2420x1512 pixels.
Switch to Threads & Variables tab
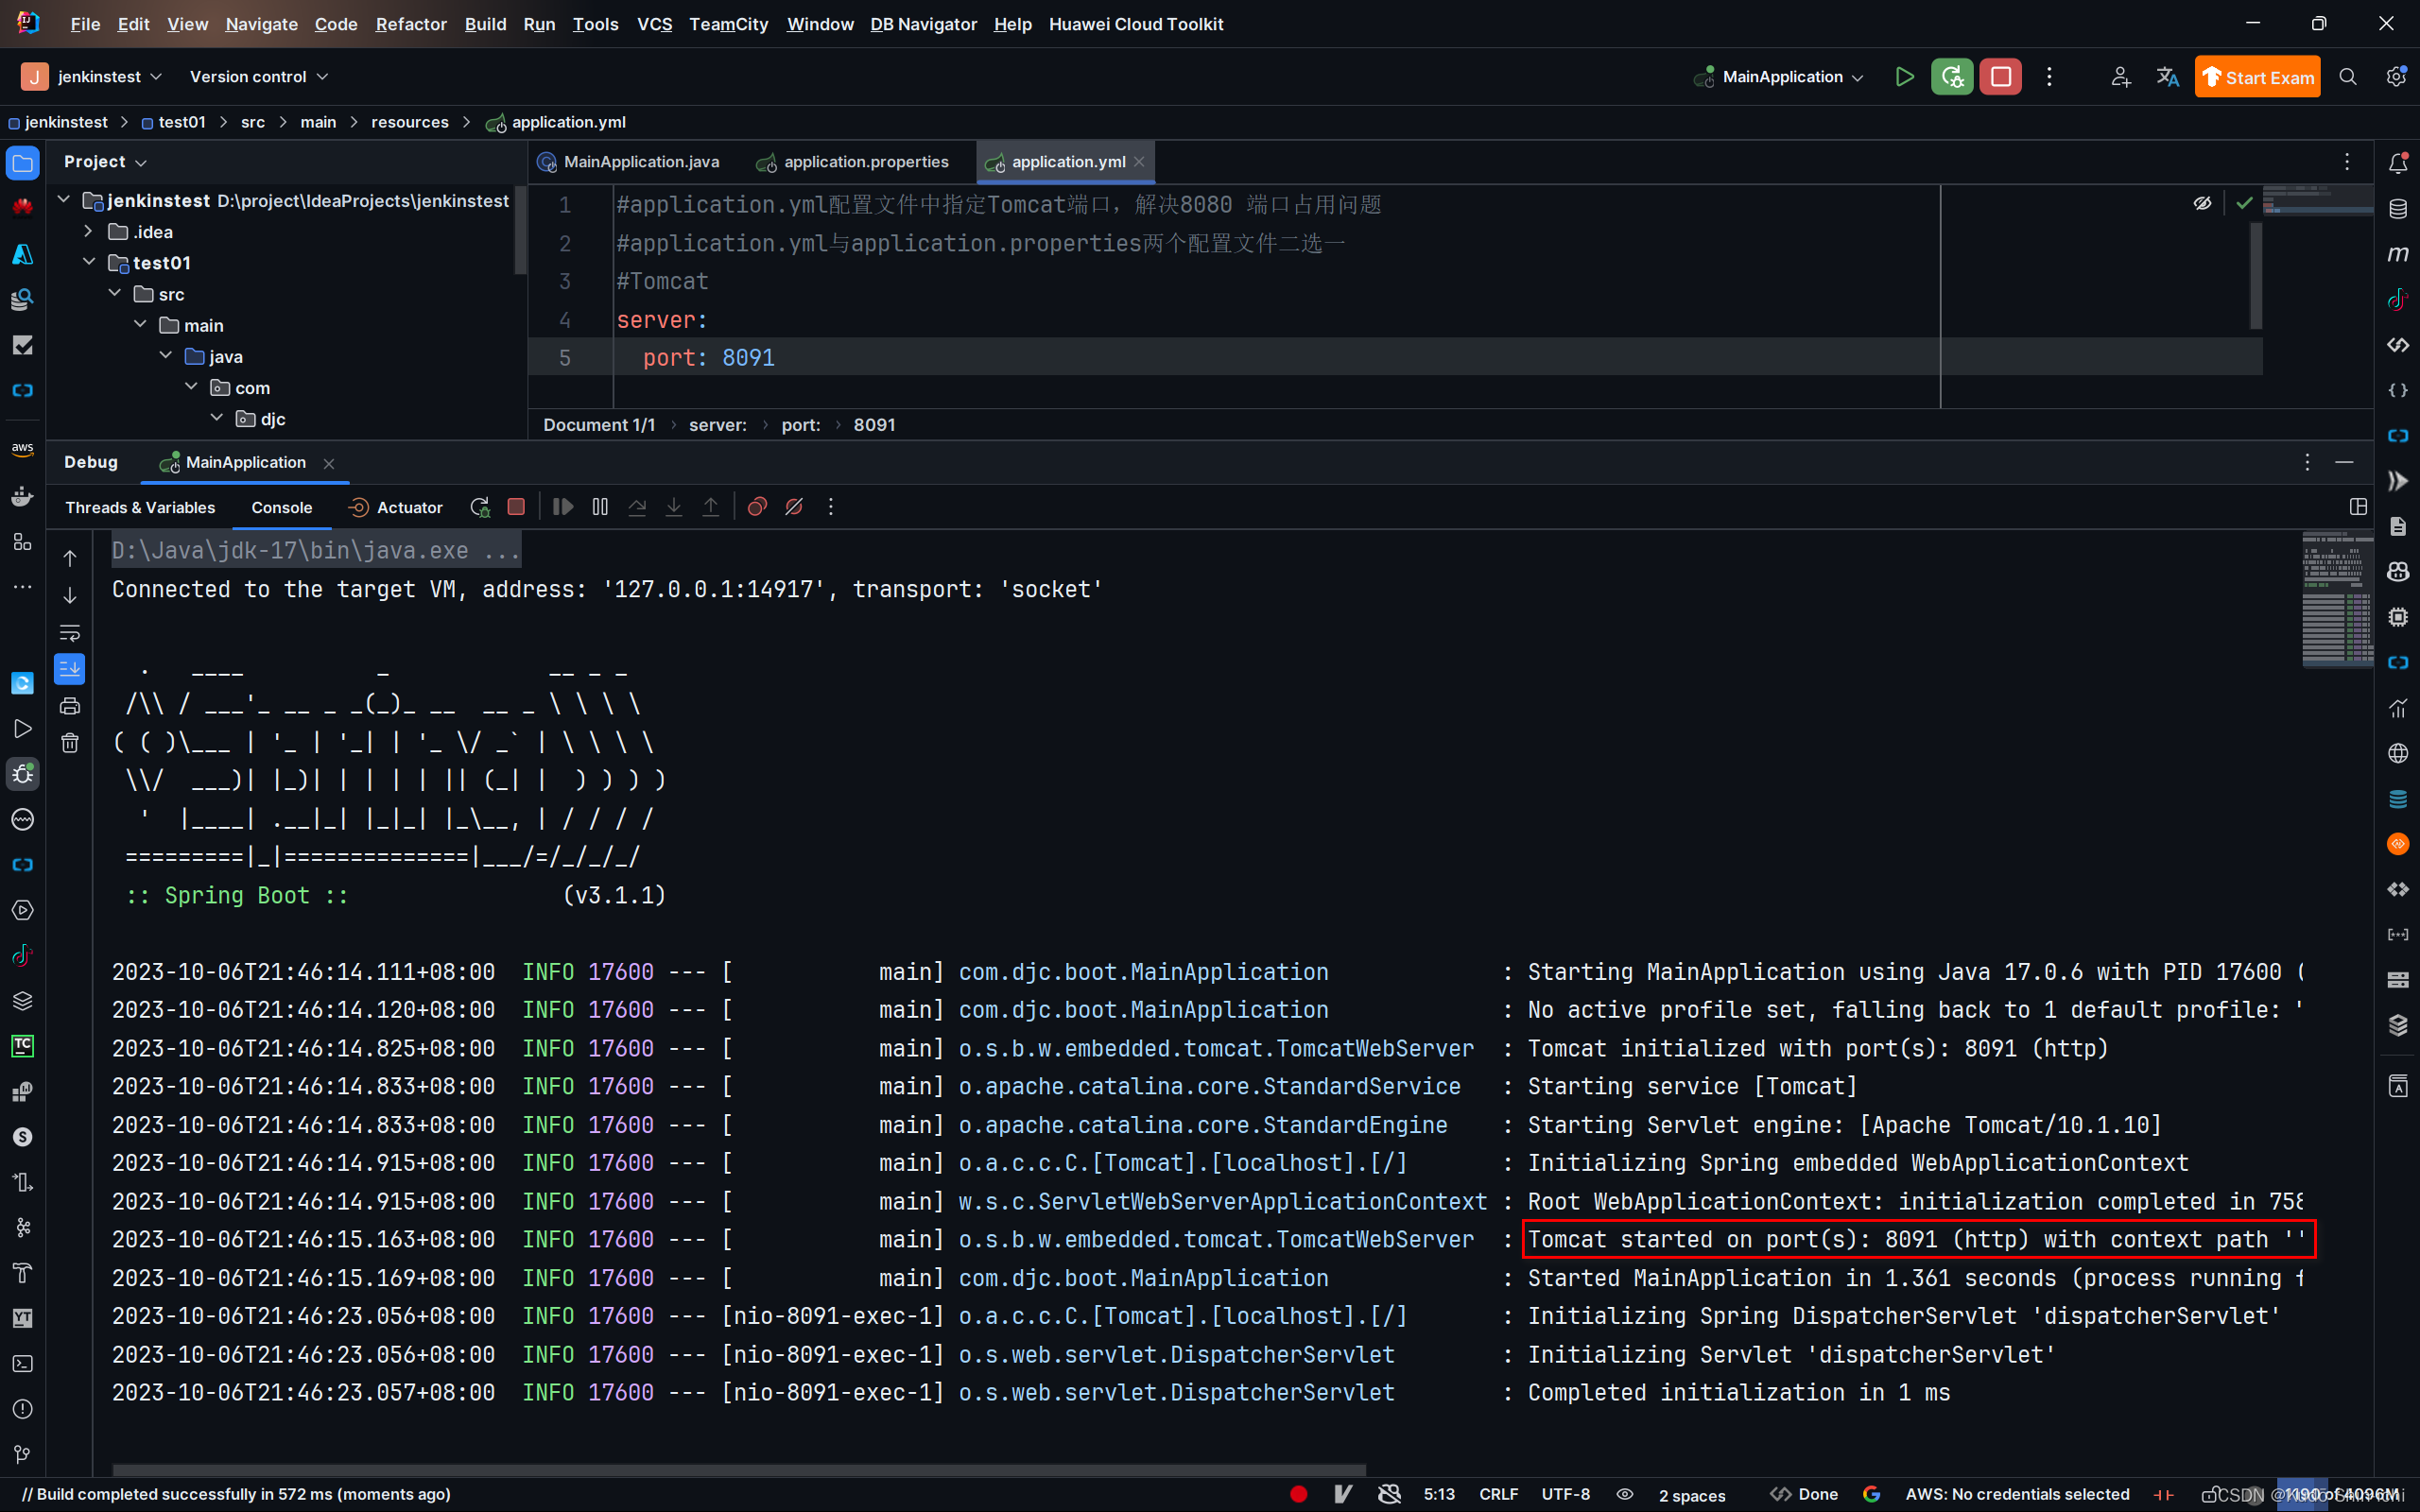pos(140,507)
